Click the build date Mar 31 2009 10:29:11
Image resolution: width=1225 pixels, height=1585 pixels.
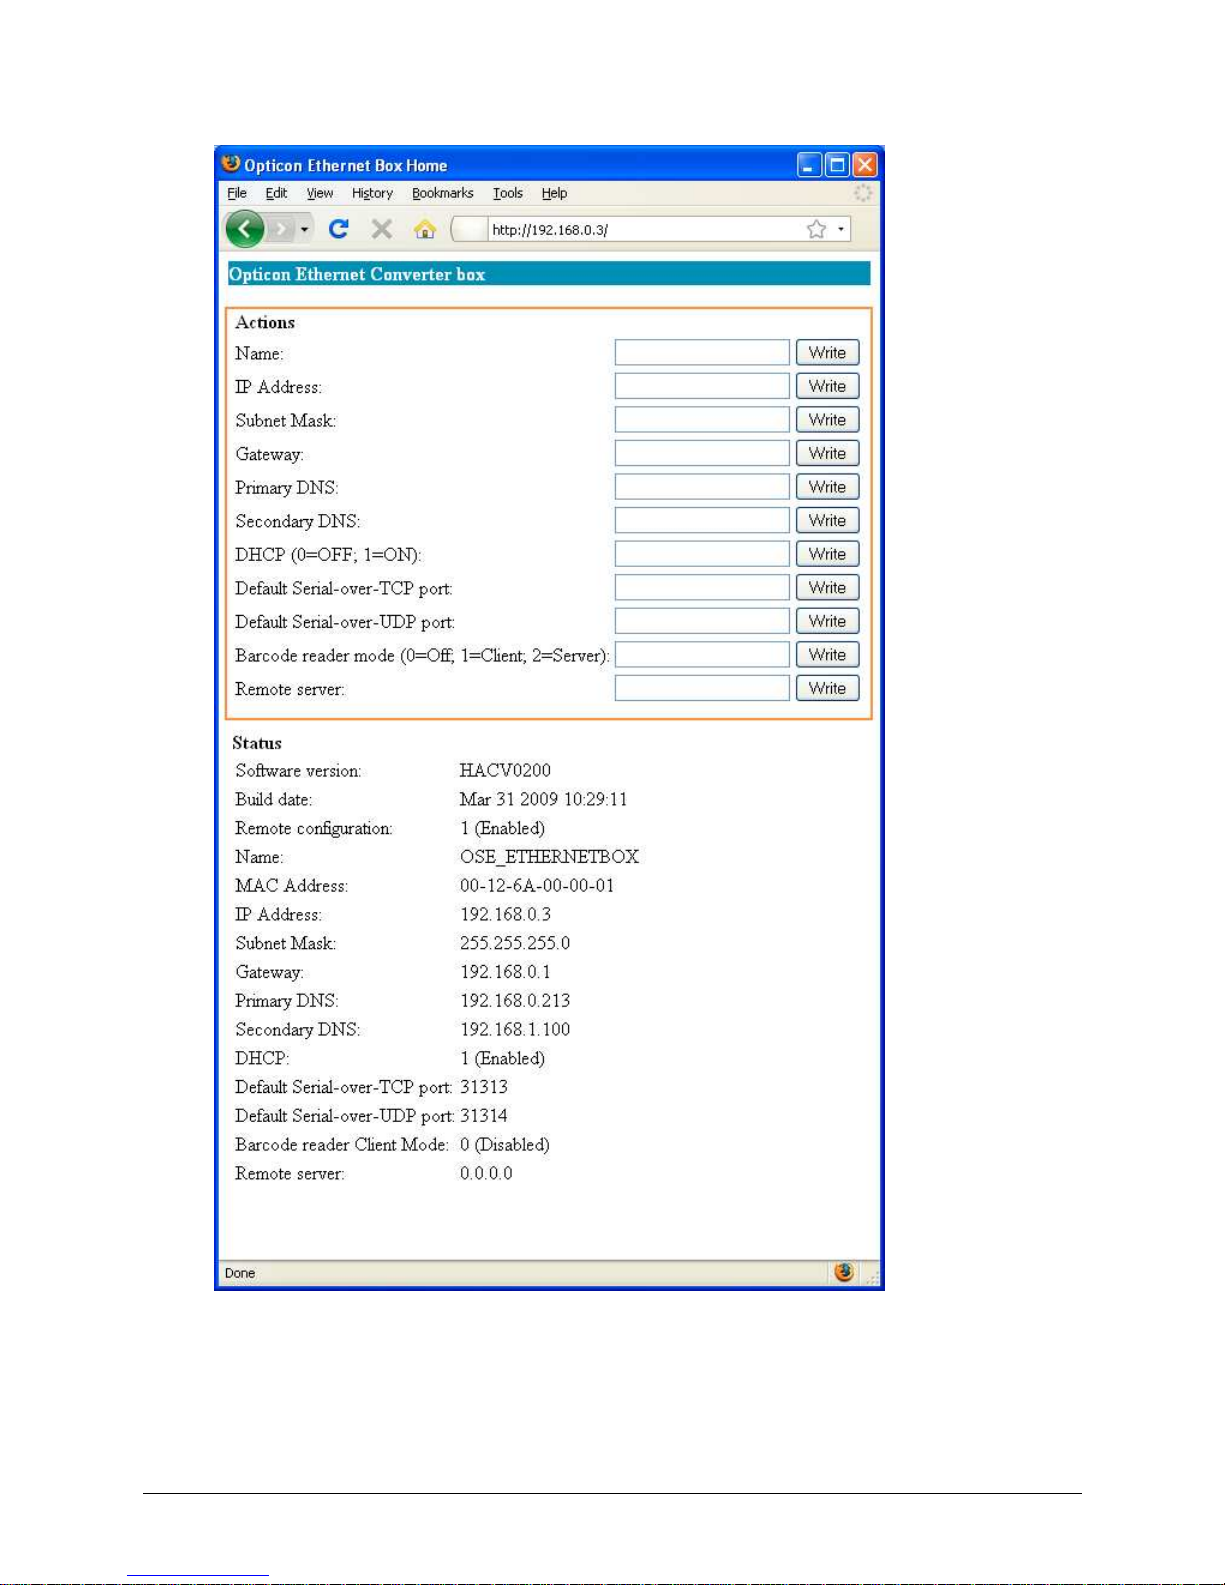543,799
